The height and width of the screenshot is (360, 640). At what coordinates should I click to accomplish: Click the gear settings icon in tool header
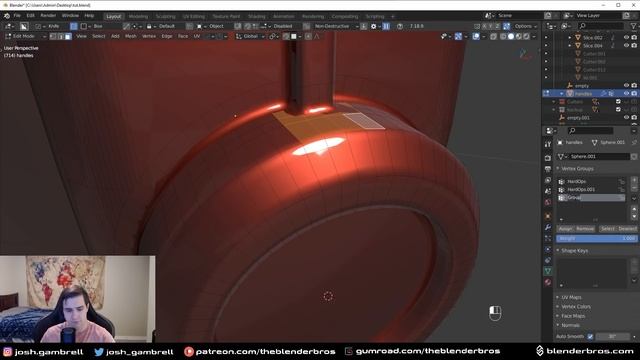click(373, 26)
